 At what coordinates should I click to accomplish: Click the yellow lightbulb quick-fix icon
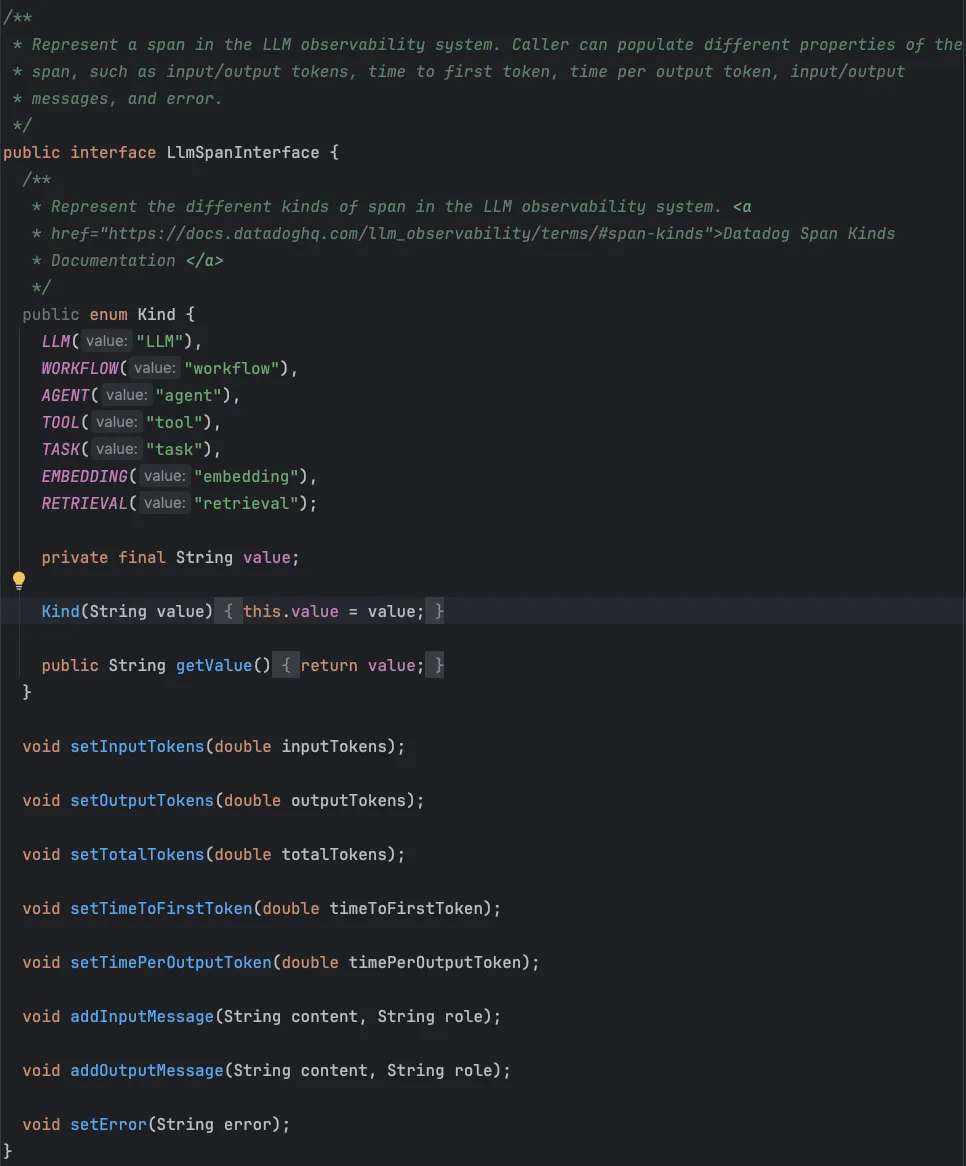[x=19, y=581]
